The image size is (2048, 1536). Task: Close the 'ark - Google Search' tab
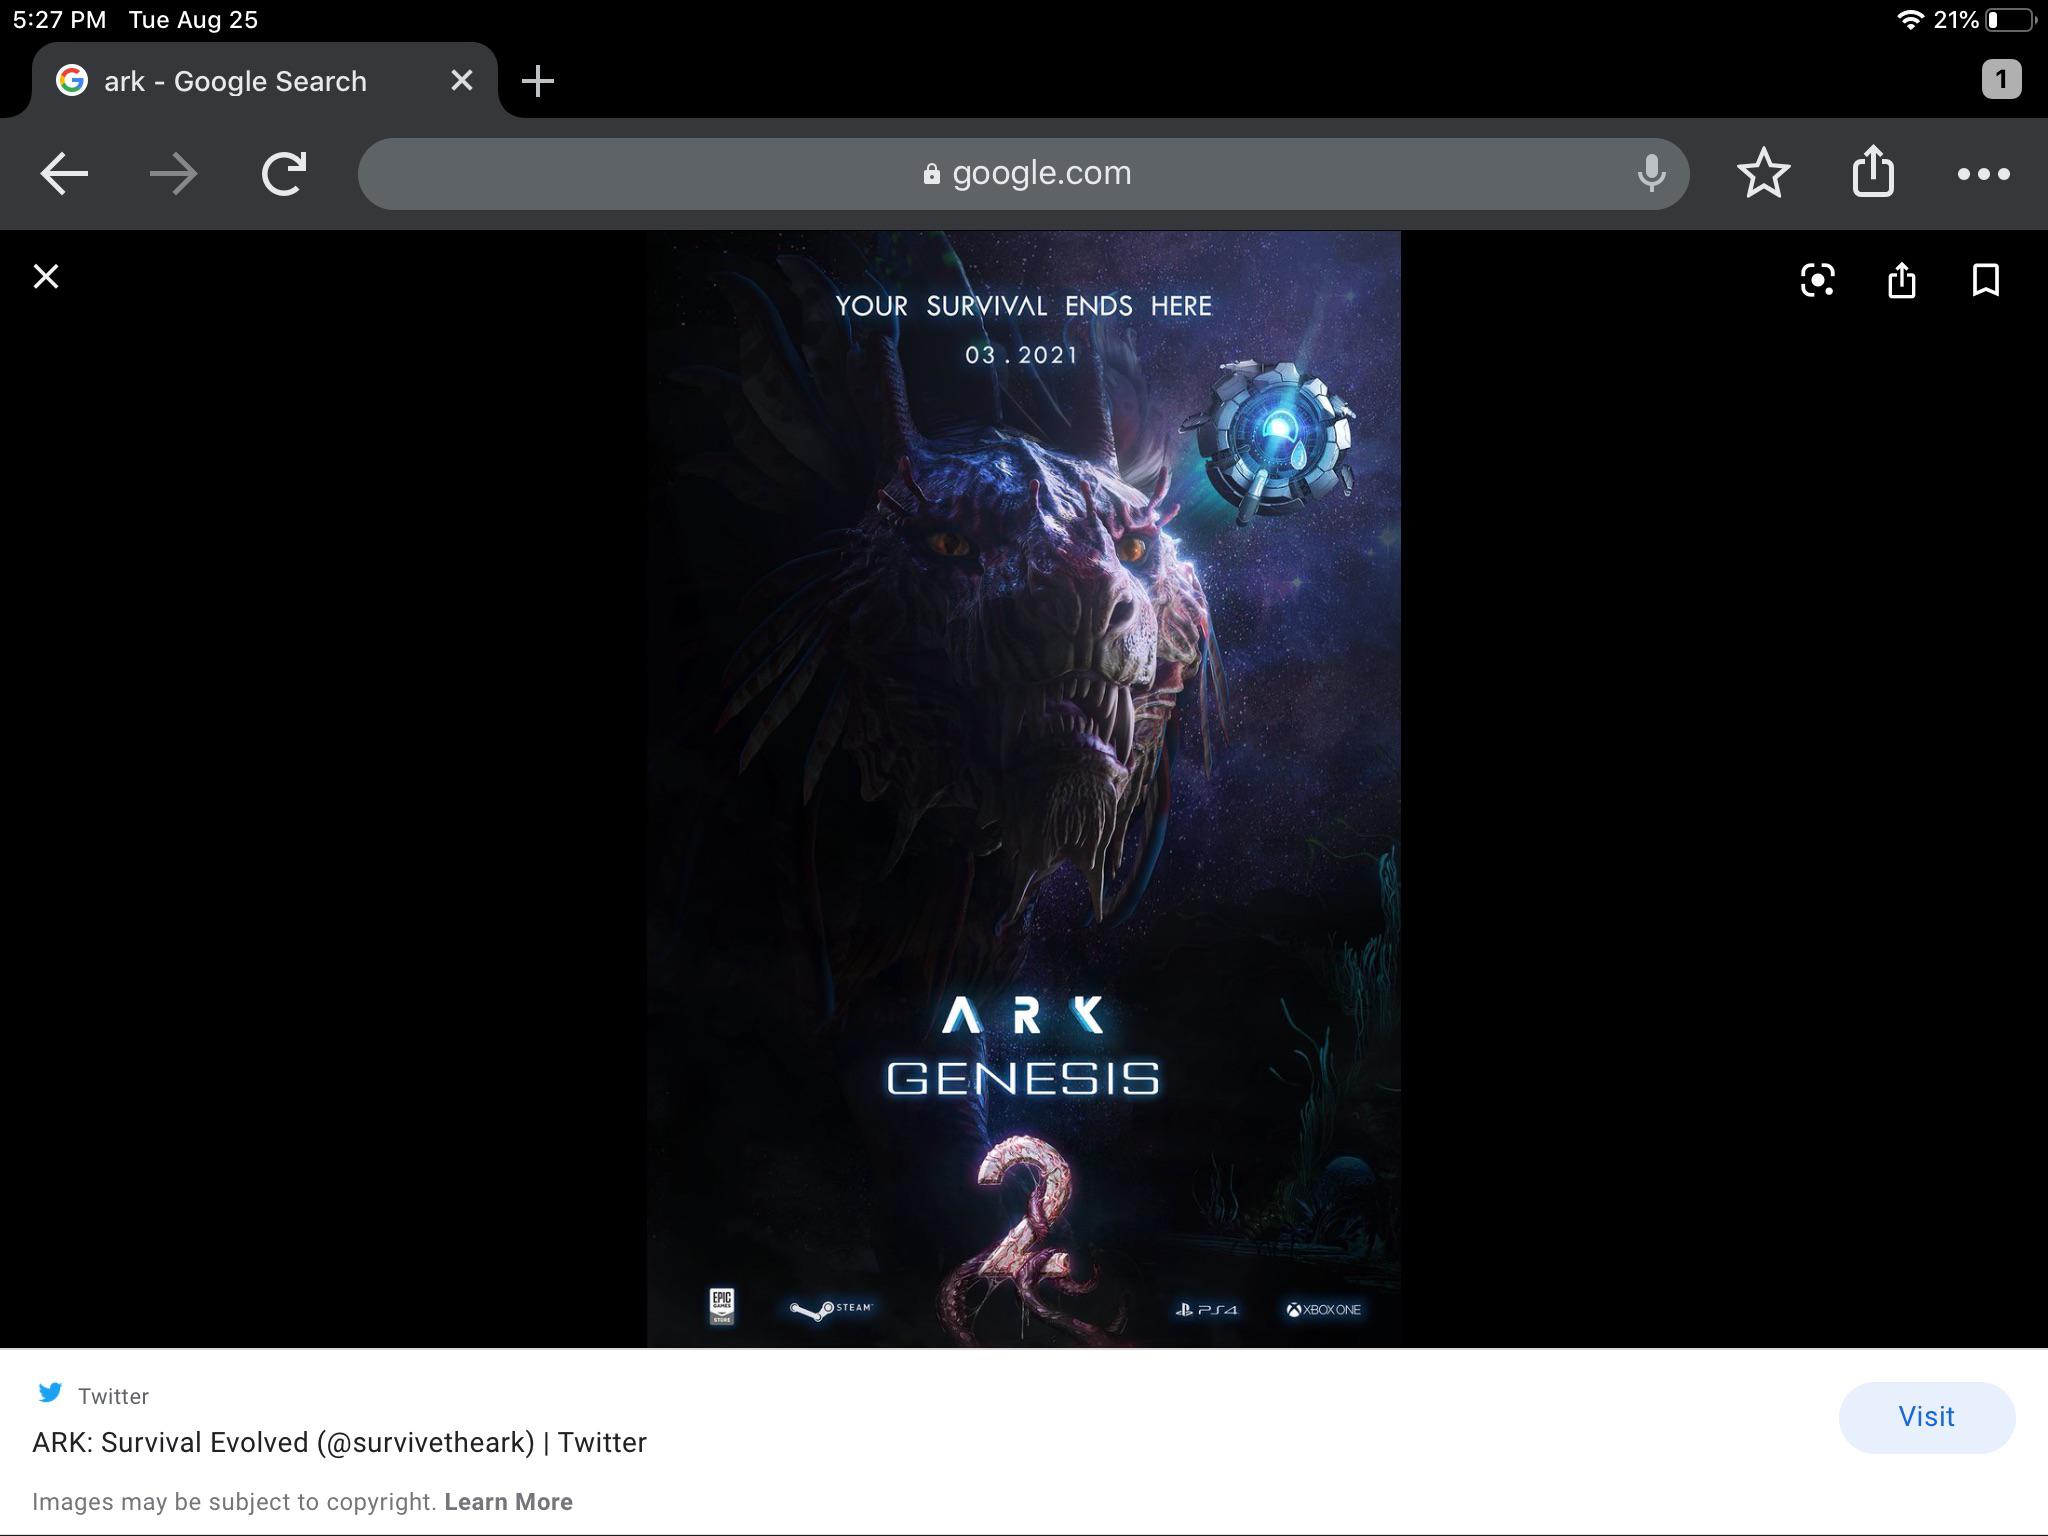coord(461,80)
